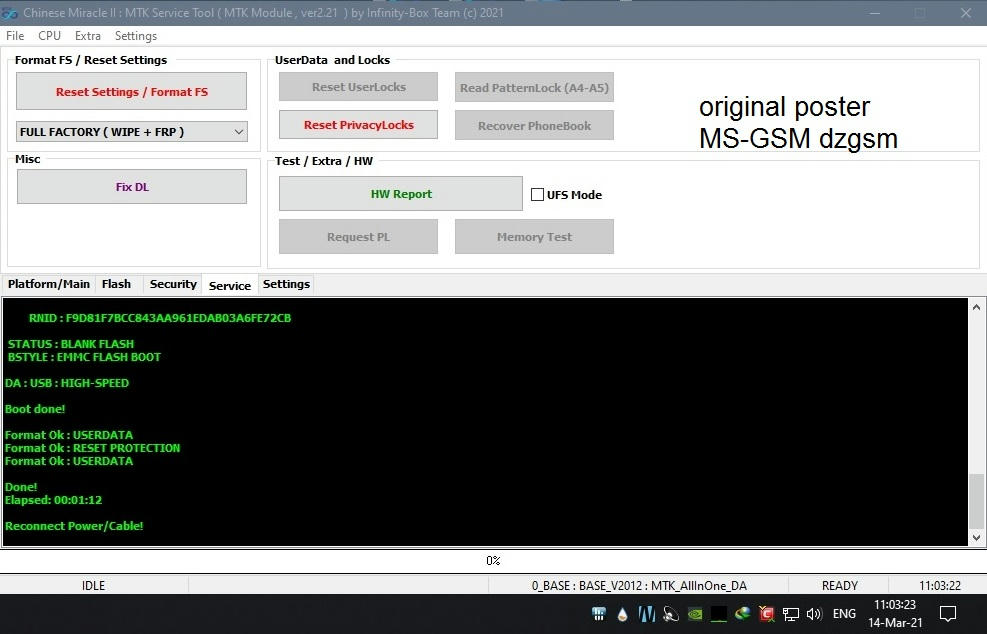987x634 pixels.
Task: Enable UFS Mode
Action: click(537, 194)
